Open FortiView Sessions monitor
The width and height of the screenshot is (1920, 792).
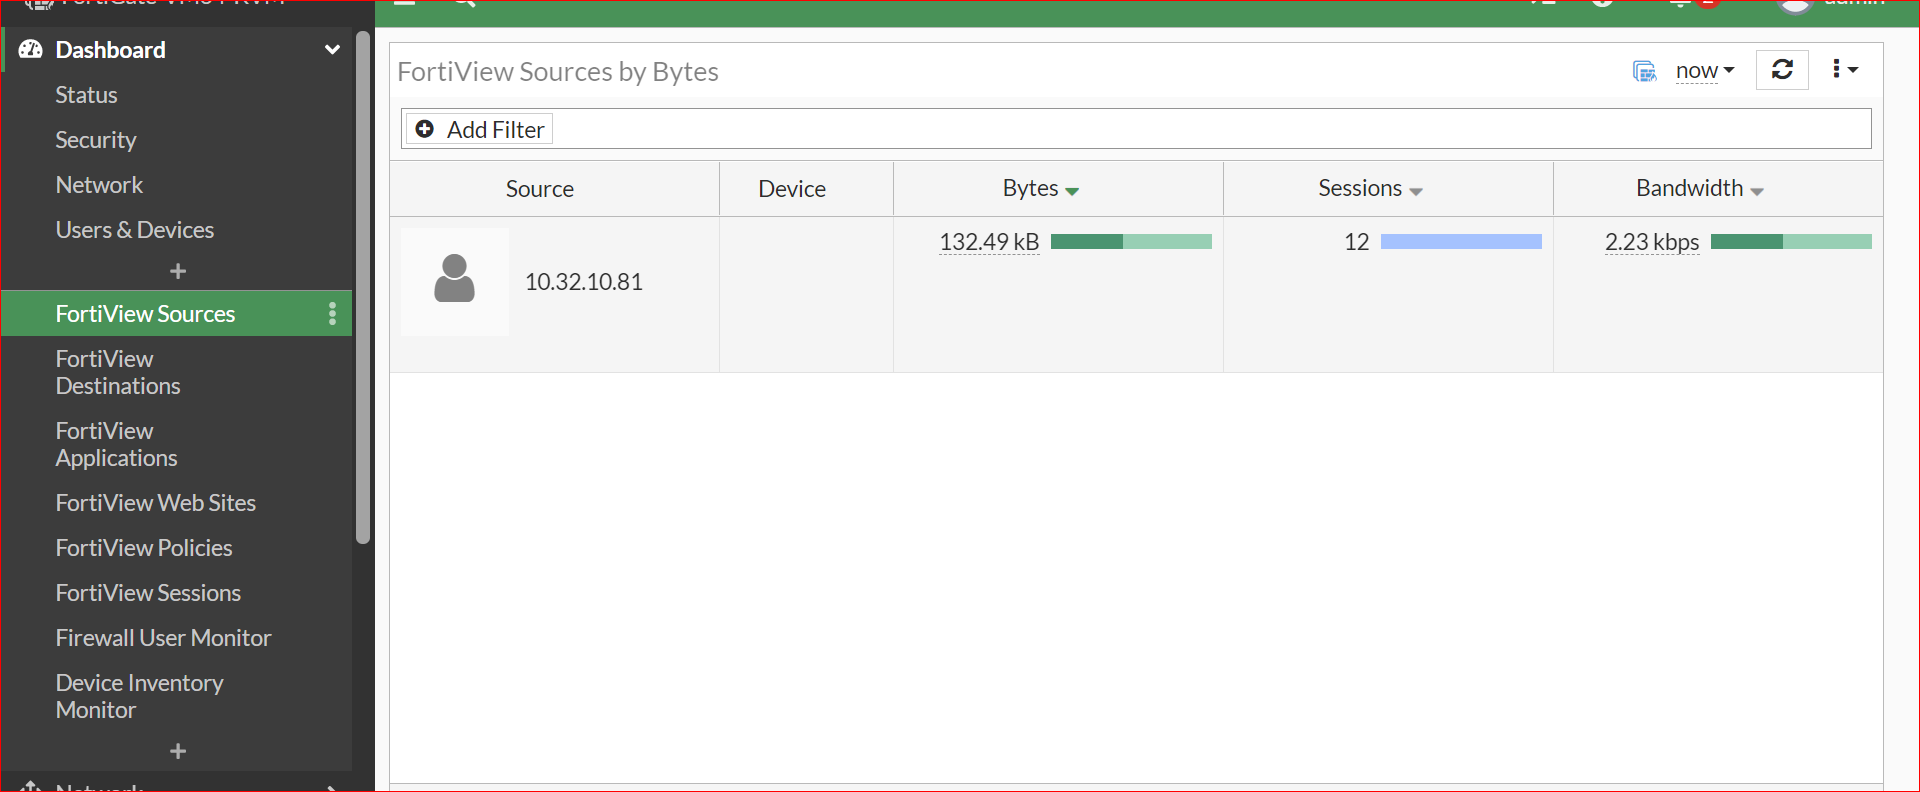click(x=148, y=593)
